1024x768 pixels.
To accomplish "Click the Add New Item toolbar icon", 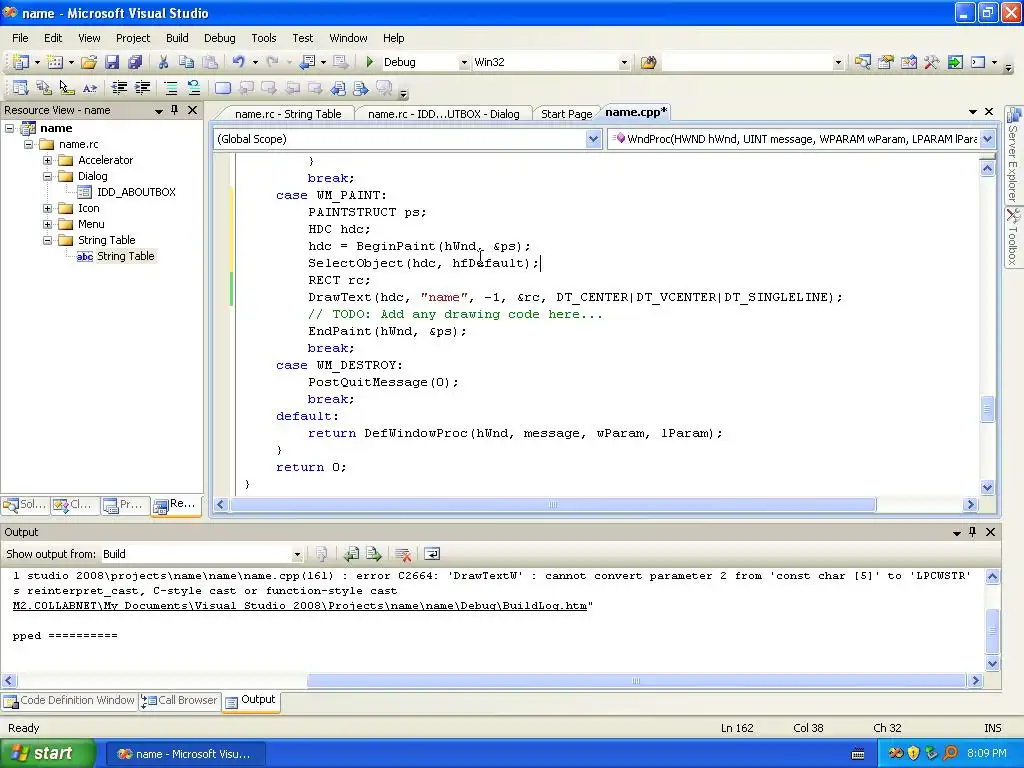I will coord(56,62).
